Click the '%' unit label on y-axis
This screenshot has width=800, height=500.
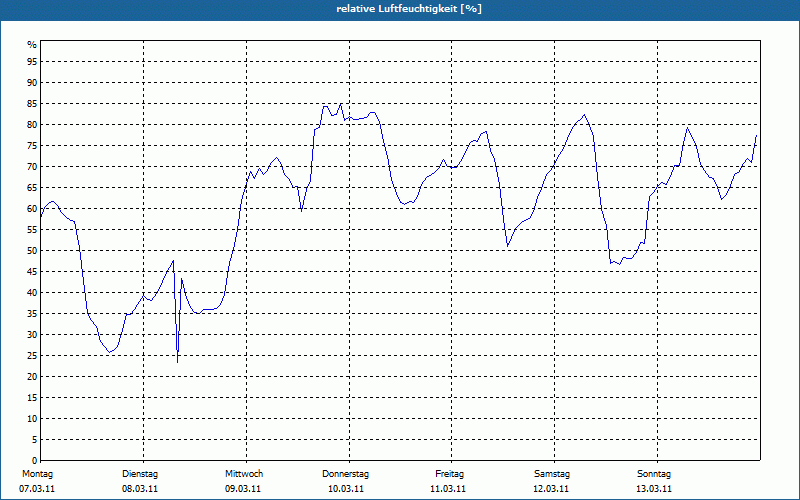[32, 45]
